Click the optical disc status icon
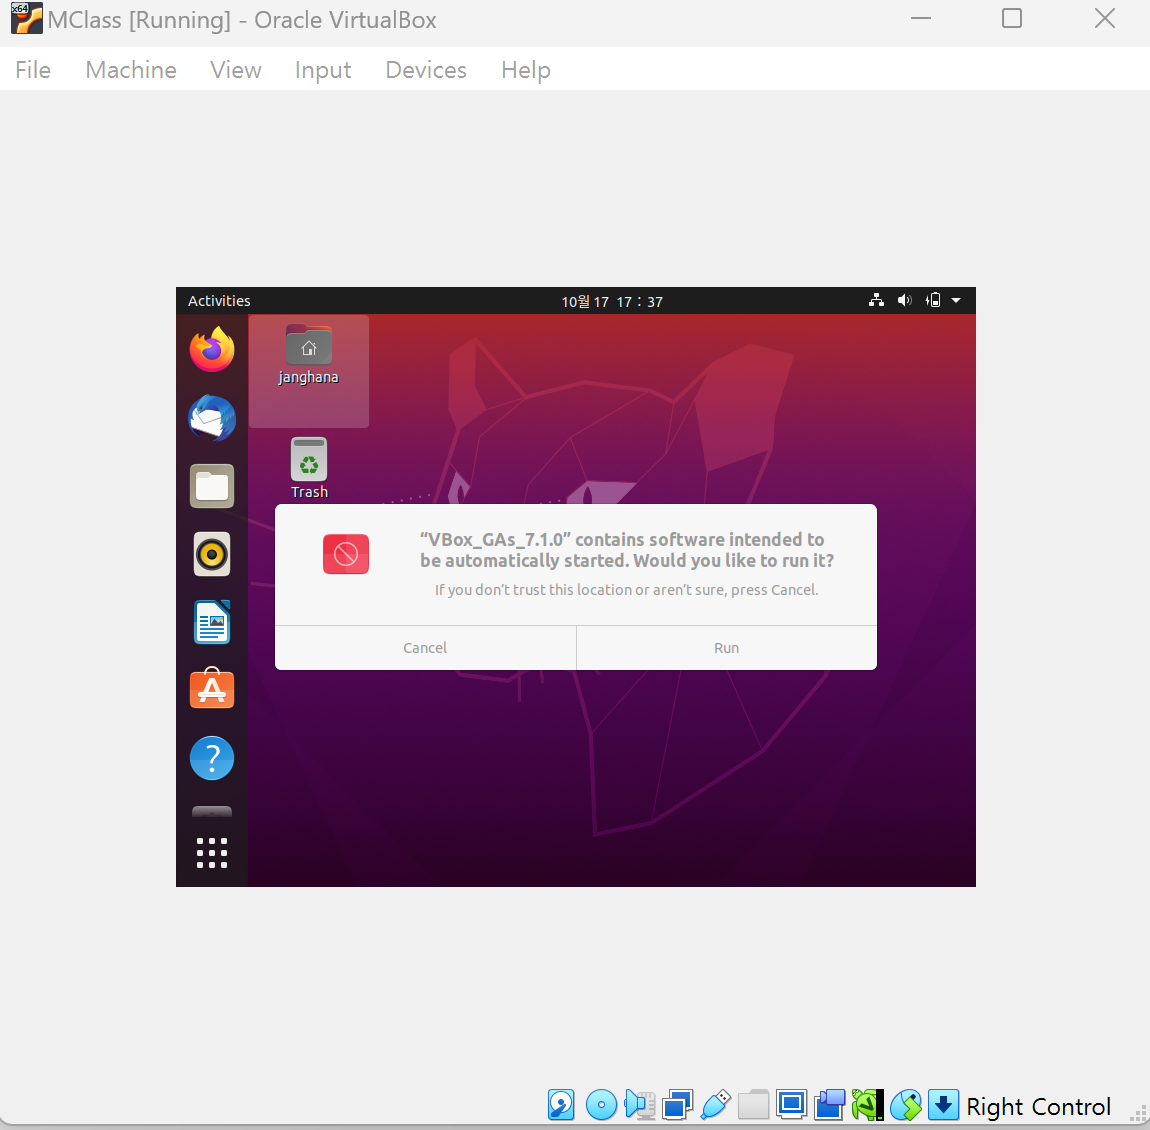This screenshot has height=1130, width=1150. pos(601,1105)
